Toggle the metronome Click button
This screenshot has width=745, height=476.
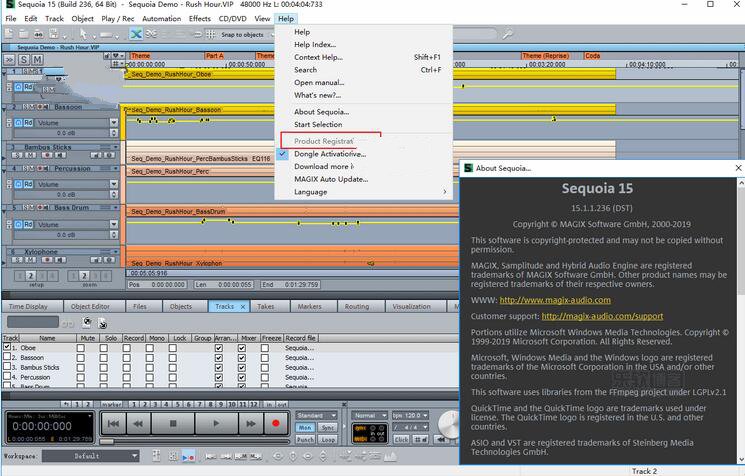401,440
